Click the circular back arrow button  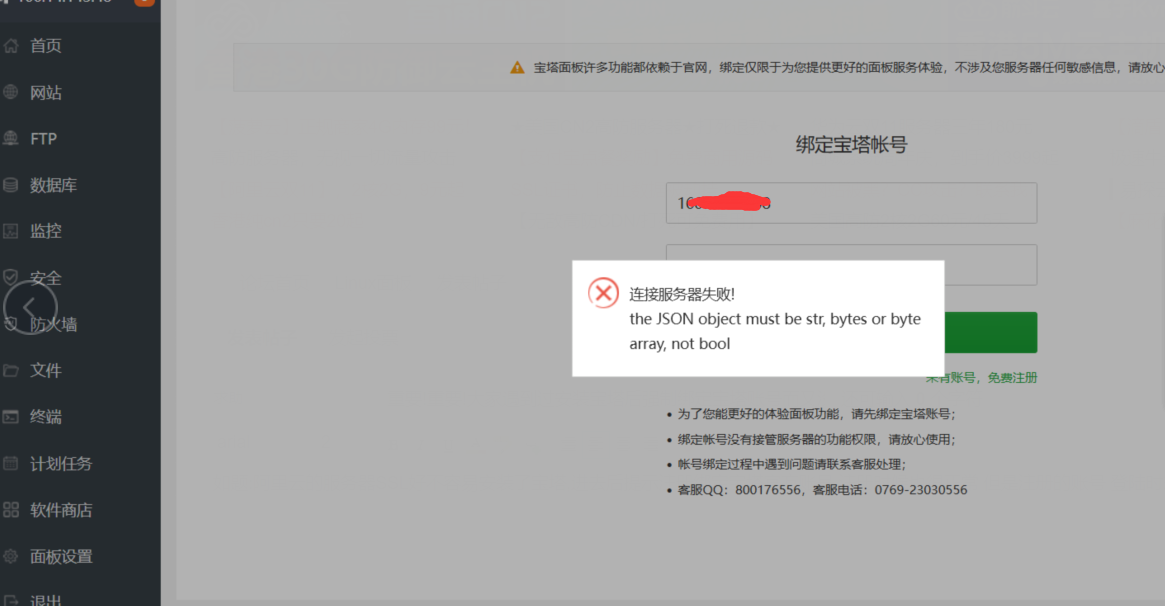click(x=30, y=307)
